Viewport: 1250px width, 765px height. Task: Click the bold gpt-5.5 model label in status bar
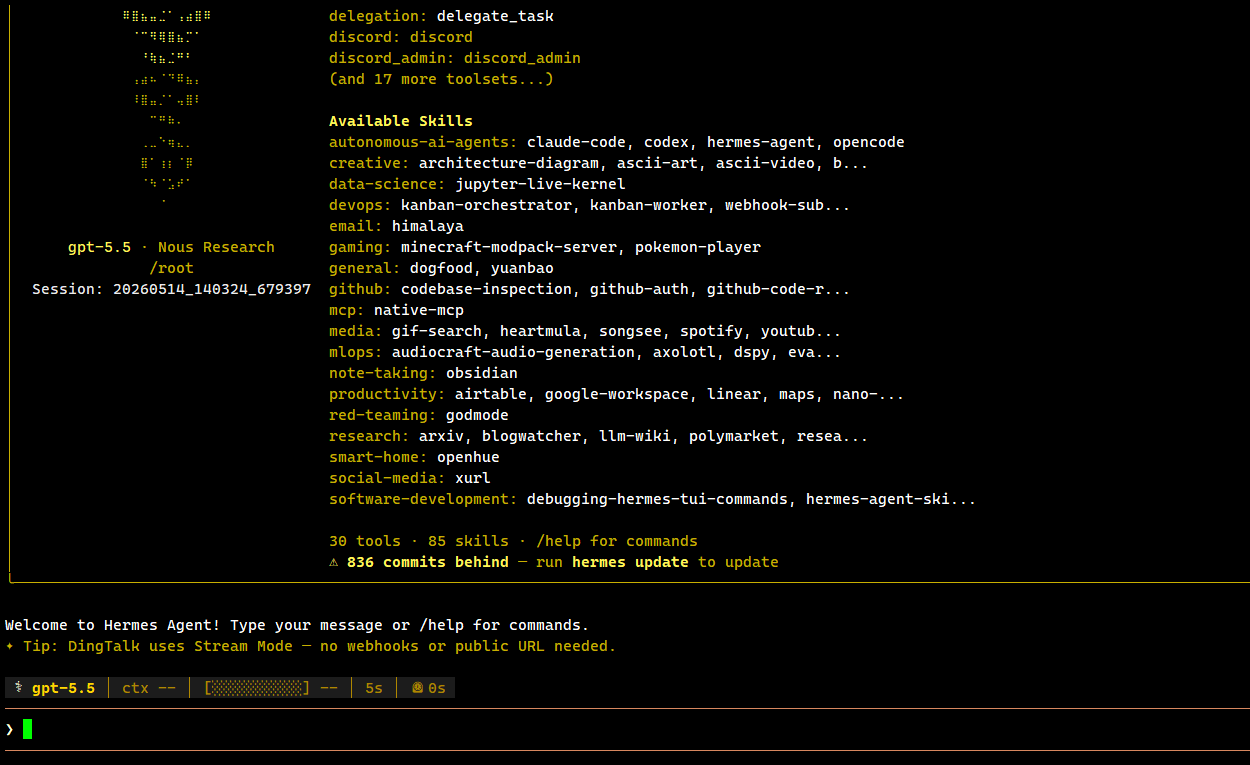click(x=64, y=688)
